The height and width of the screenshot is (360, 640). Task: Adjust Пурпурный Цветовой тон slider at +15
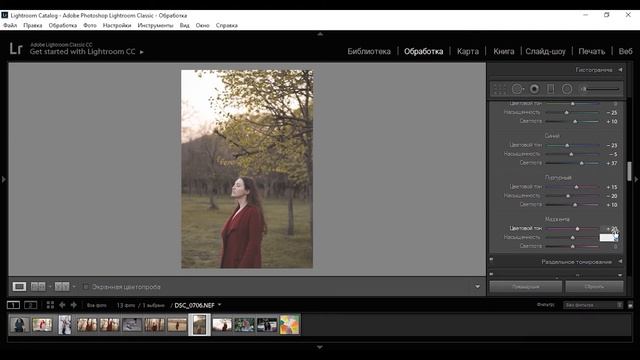click(576, 187)
